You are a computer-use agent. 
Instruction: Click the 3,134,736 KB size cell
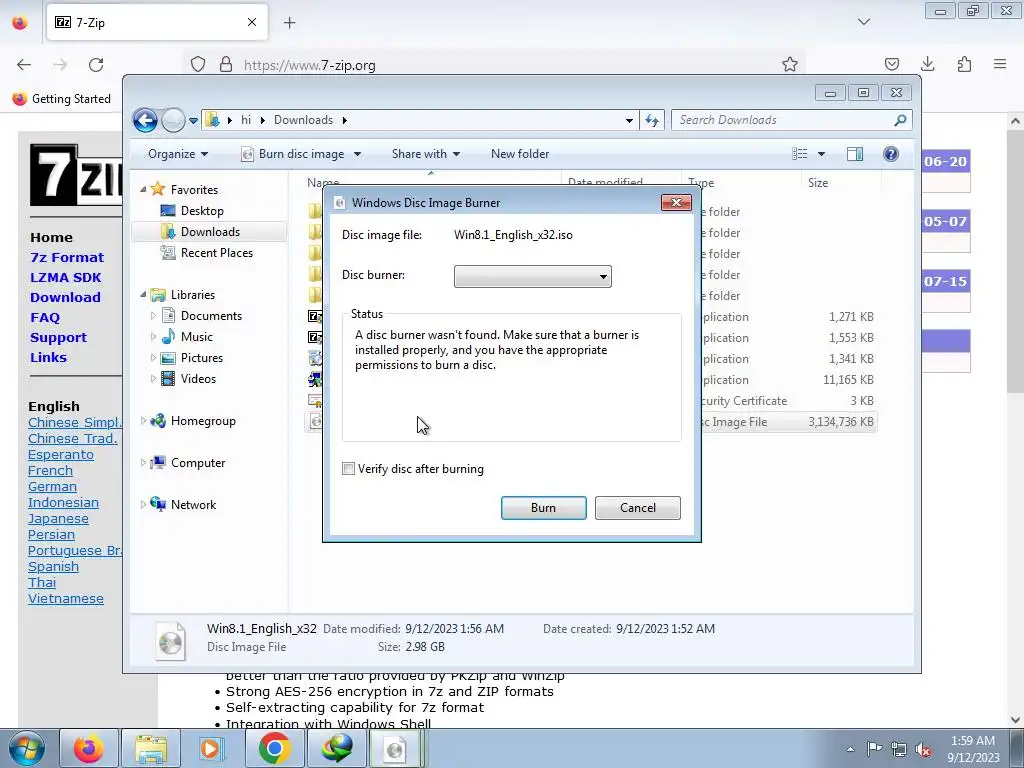(x=840, y=422)
